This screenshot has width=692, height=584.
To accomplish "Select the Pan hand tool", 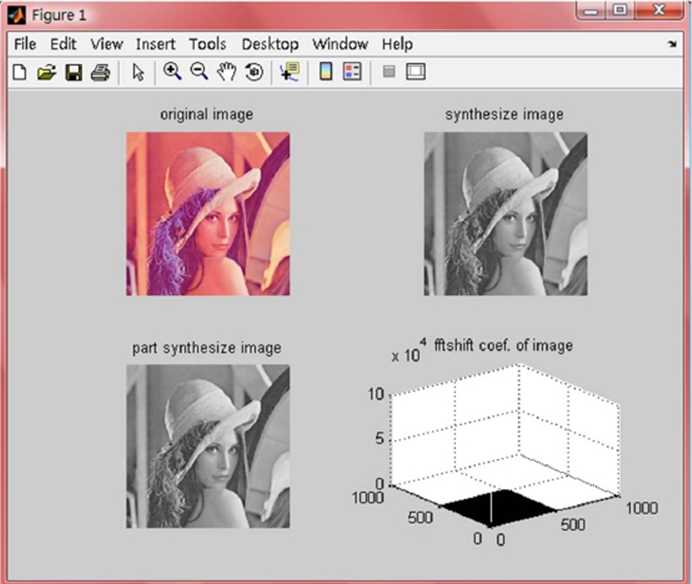I will 226,72.
